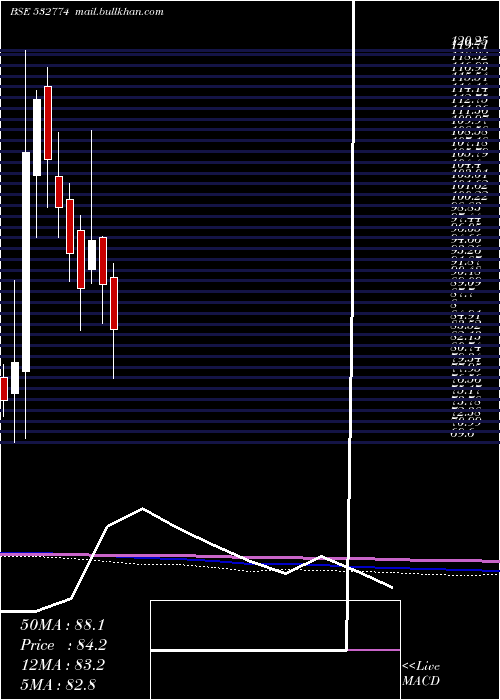500x700 pixels.
Task: Click the '<<Live MACD' label
Action: [x=421, y=674]
